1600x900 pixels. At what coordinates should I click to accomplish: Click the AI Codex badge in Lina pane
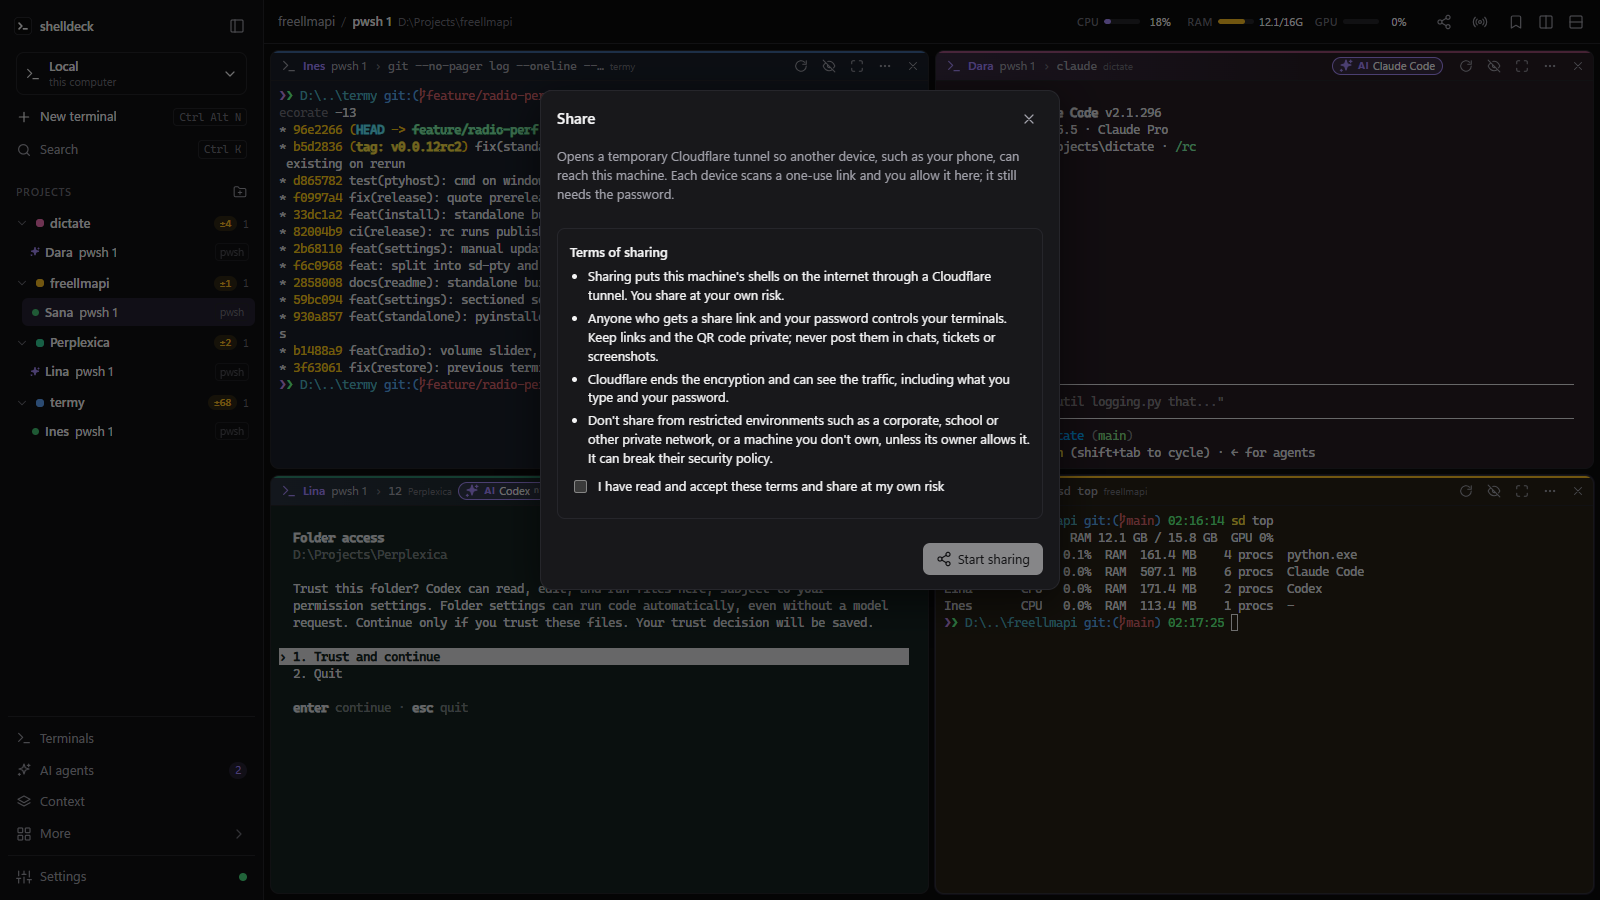tap(500, 491)
